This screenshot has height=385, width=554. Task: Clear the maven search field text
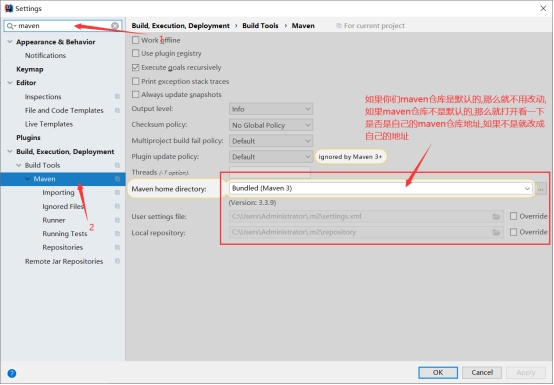click(x=115, y=25)
